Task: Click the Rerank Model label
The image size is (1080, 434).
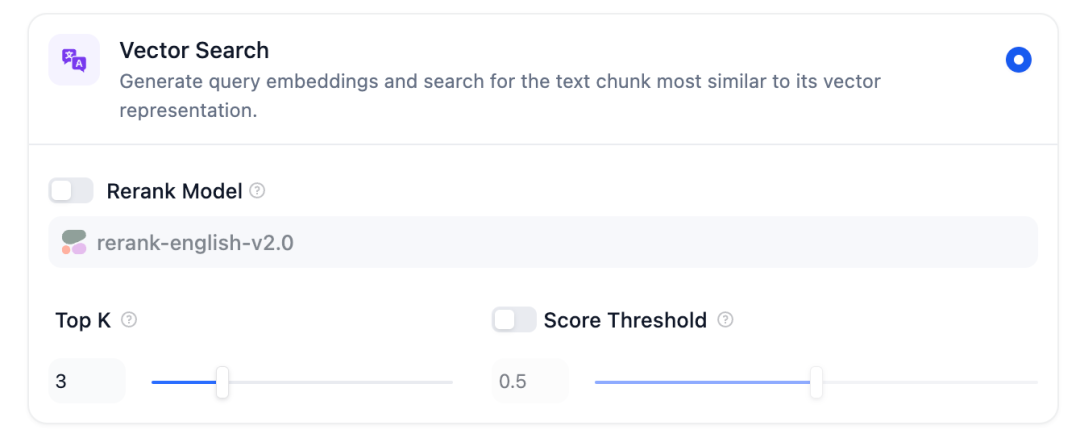Action: click(174, 191)
